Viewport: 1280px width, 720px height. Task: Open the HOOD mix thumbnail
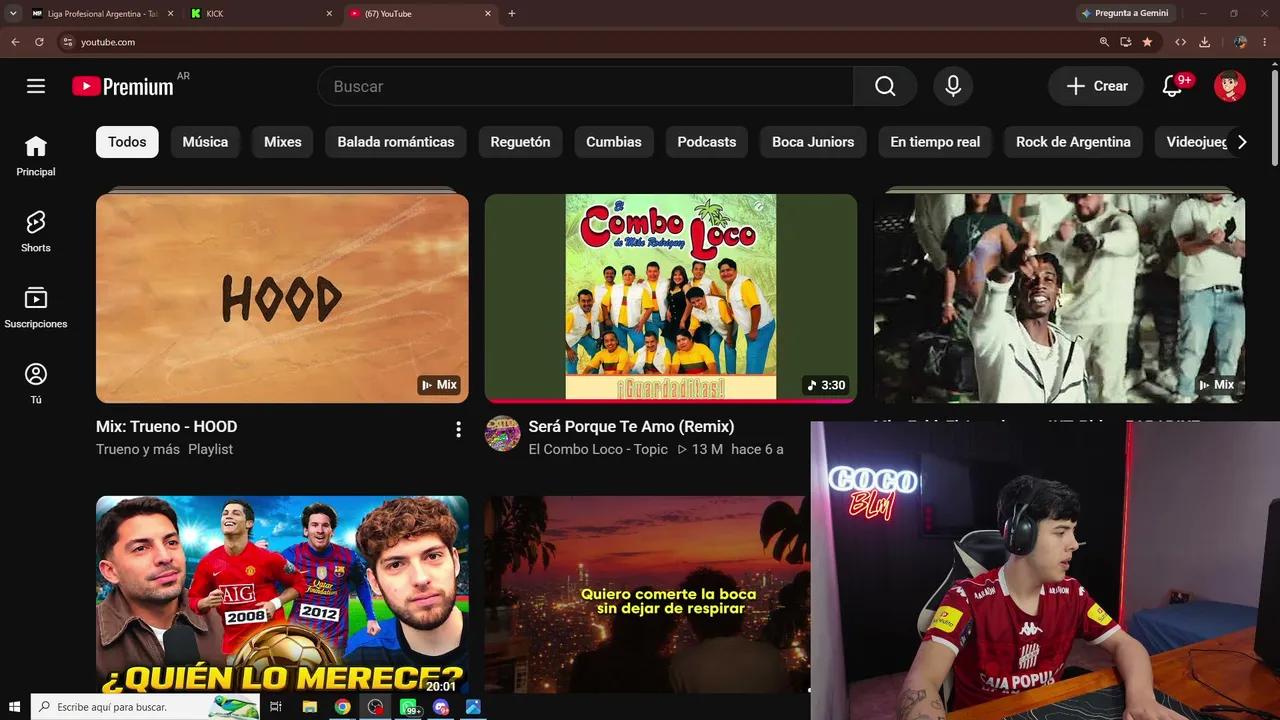[x=282, y=298]
